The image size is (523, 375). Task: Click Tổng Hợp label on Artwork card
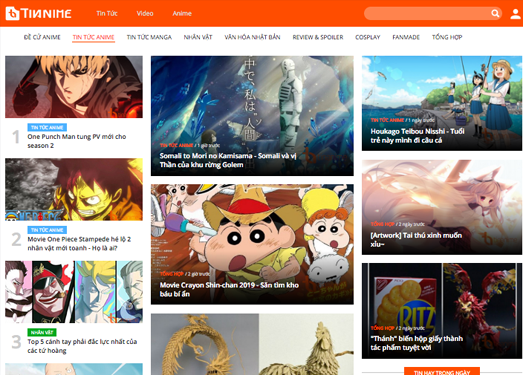pos(383,224)
